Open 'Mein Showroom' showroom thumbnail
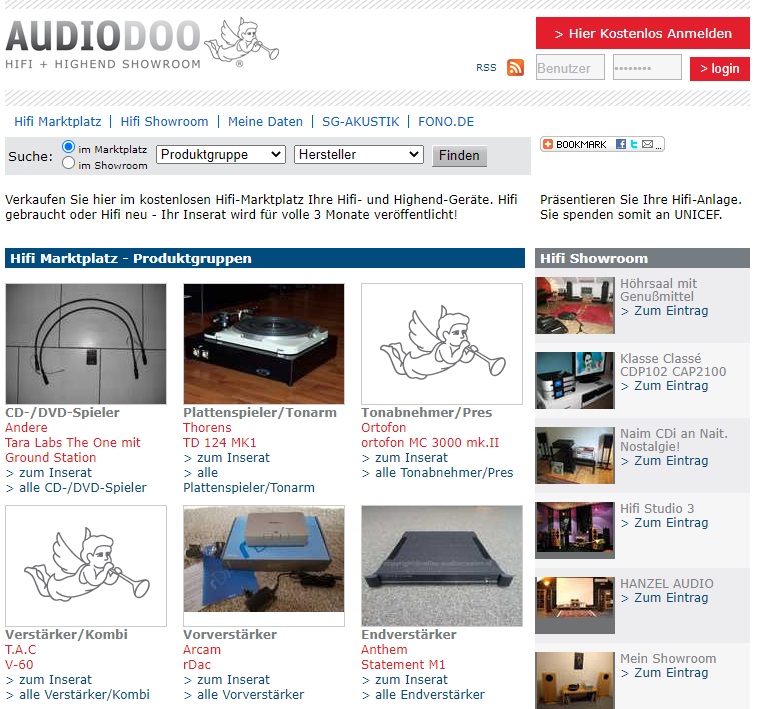Image resolution: width=769 pixels, height=709 pixels. point(575,680)
